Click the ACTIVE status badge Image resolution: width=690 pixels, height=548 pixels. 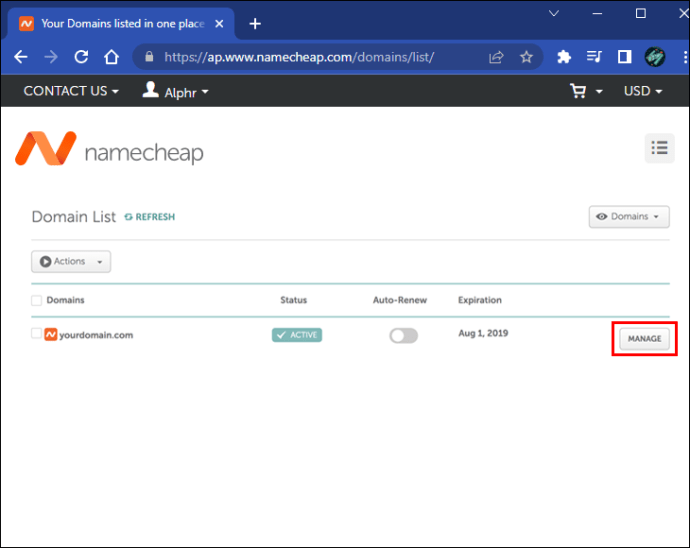(297, 335)
